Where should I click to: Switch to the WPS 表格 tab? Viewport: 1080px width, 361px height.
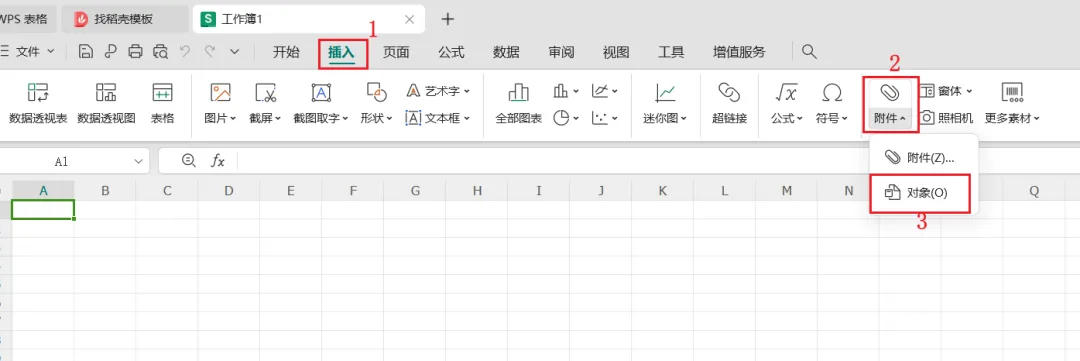pyautogui.click(x=27, y=19)
